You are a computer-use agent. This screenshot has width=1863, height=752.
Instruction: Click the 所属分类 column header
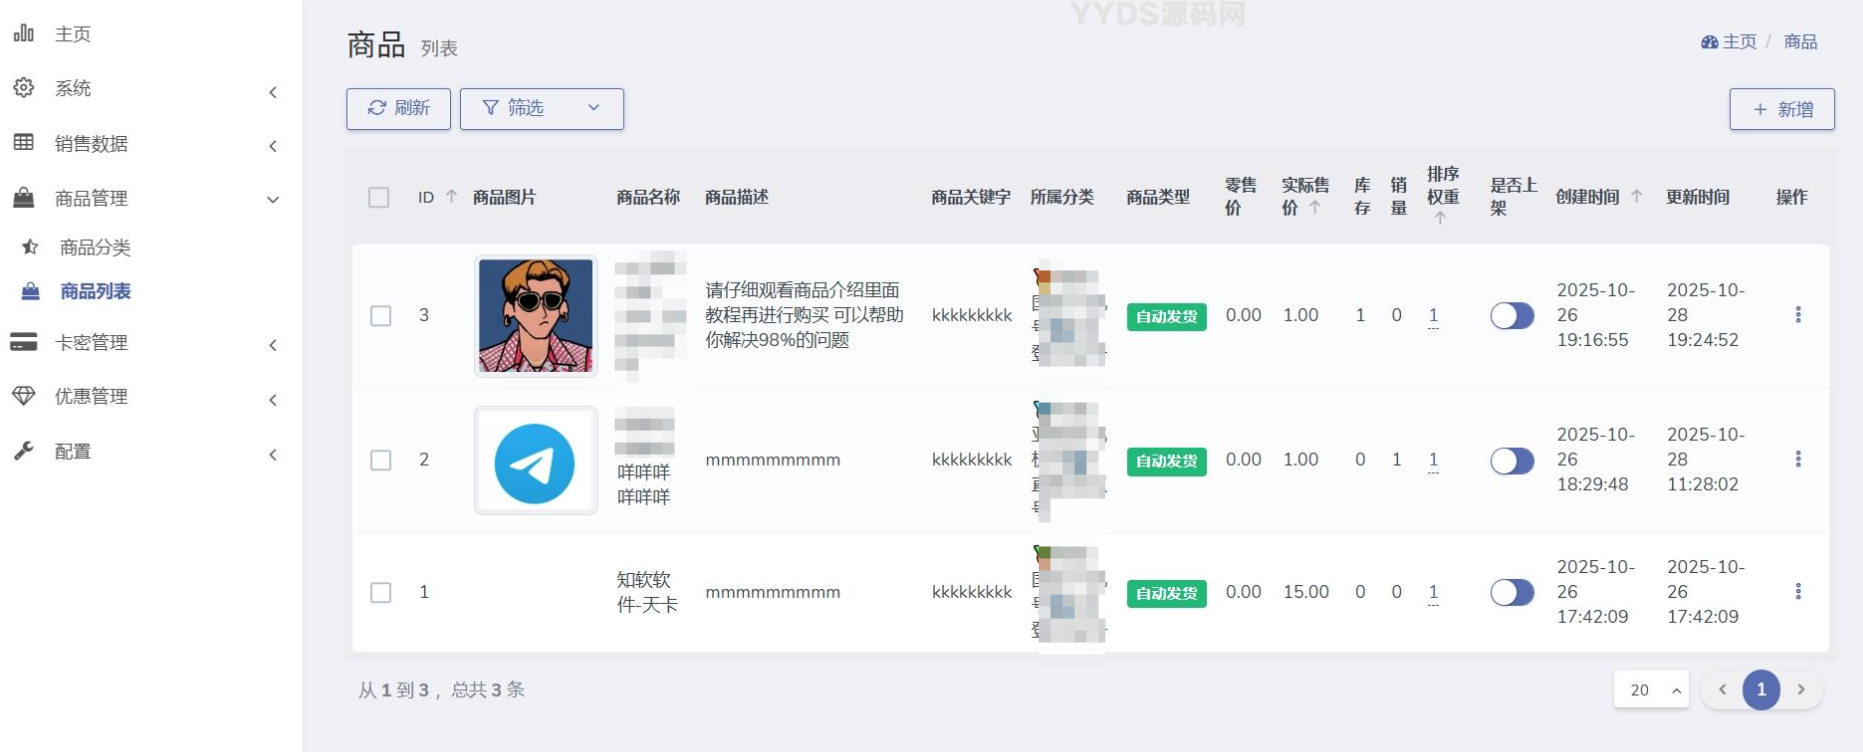1062,197
